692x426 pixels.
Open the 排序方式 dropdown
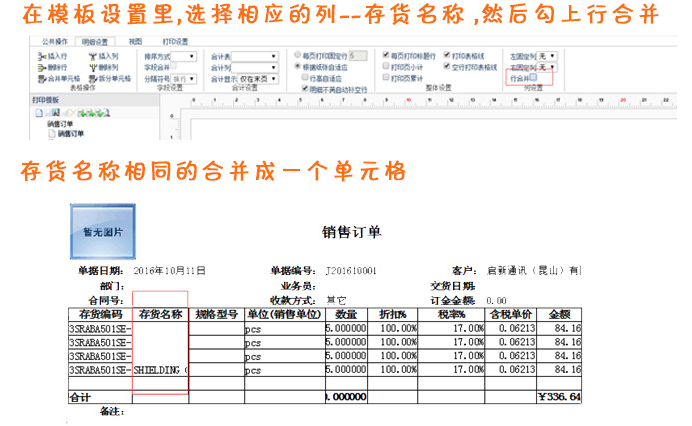191,57
